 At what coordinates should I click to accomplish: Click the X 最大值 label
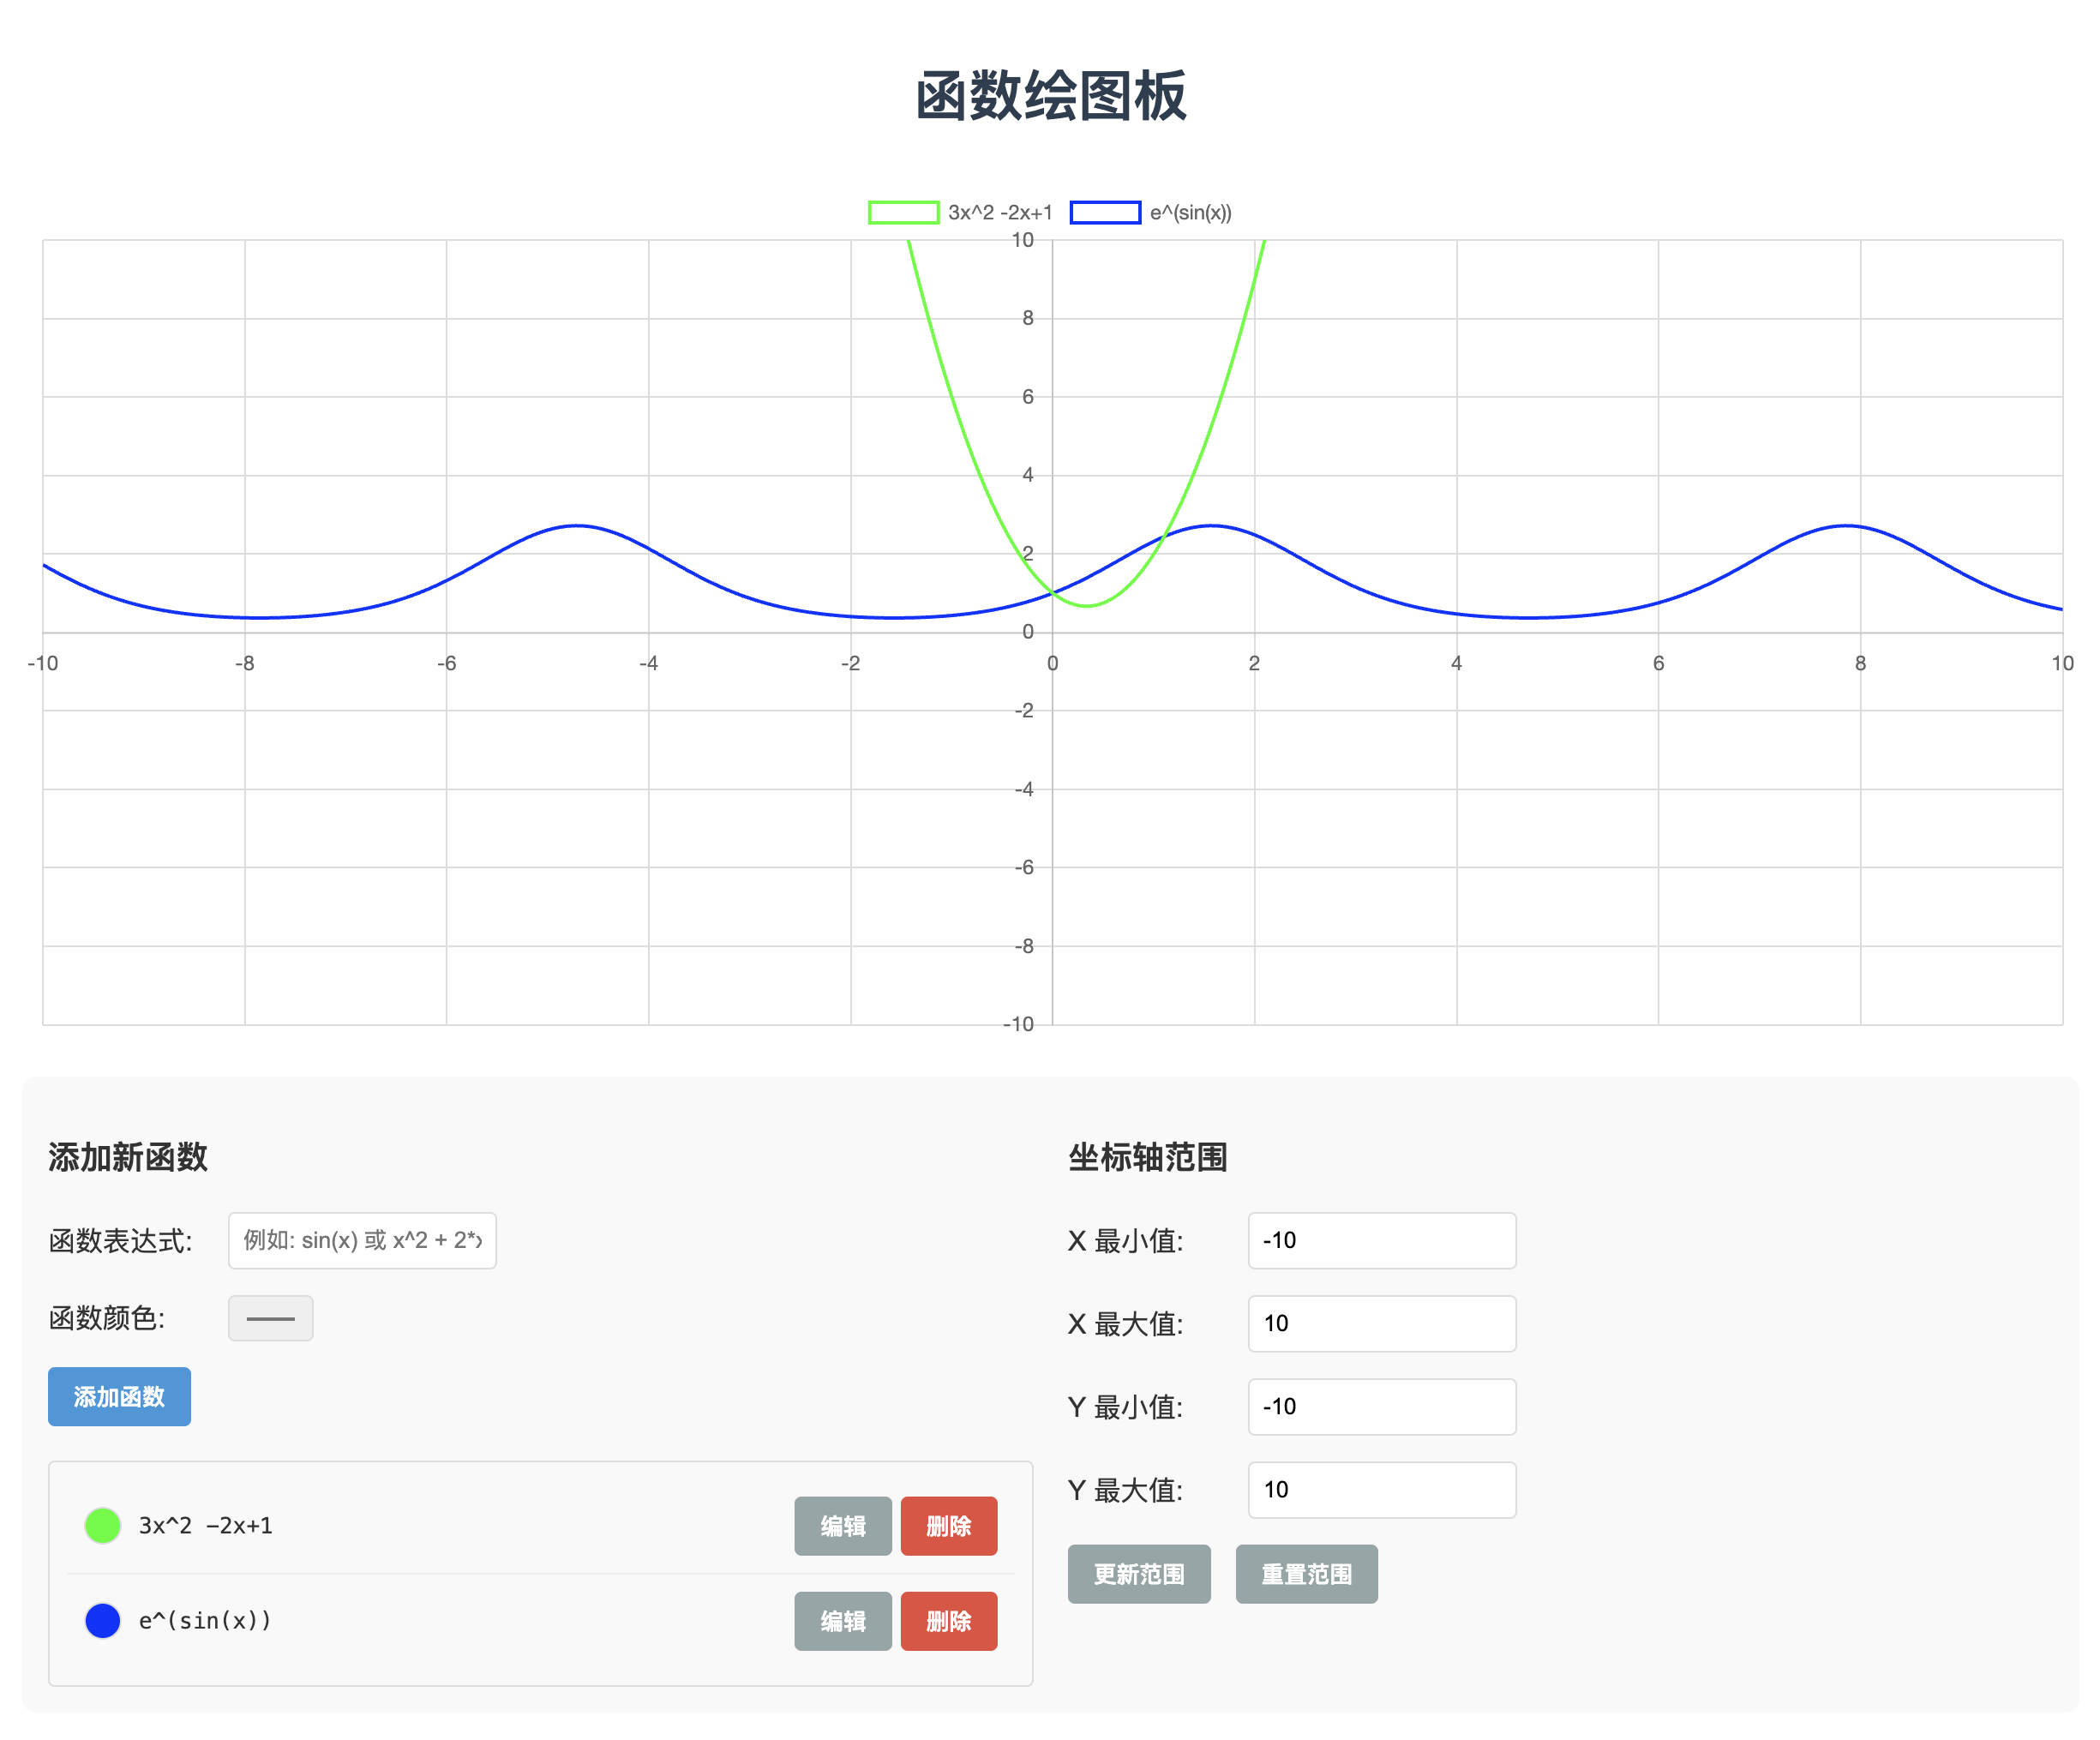click(x=1126, y=1324)
